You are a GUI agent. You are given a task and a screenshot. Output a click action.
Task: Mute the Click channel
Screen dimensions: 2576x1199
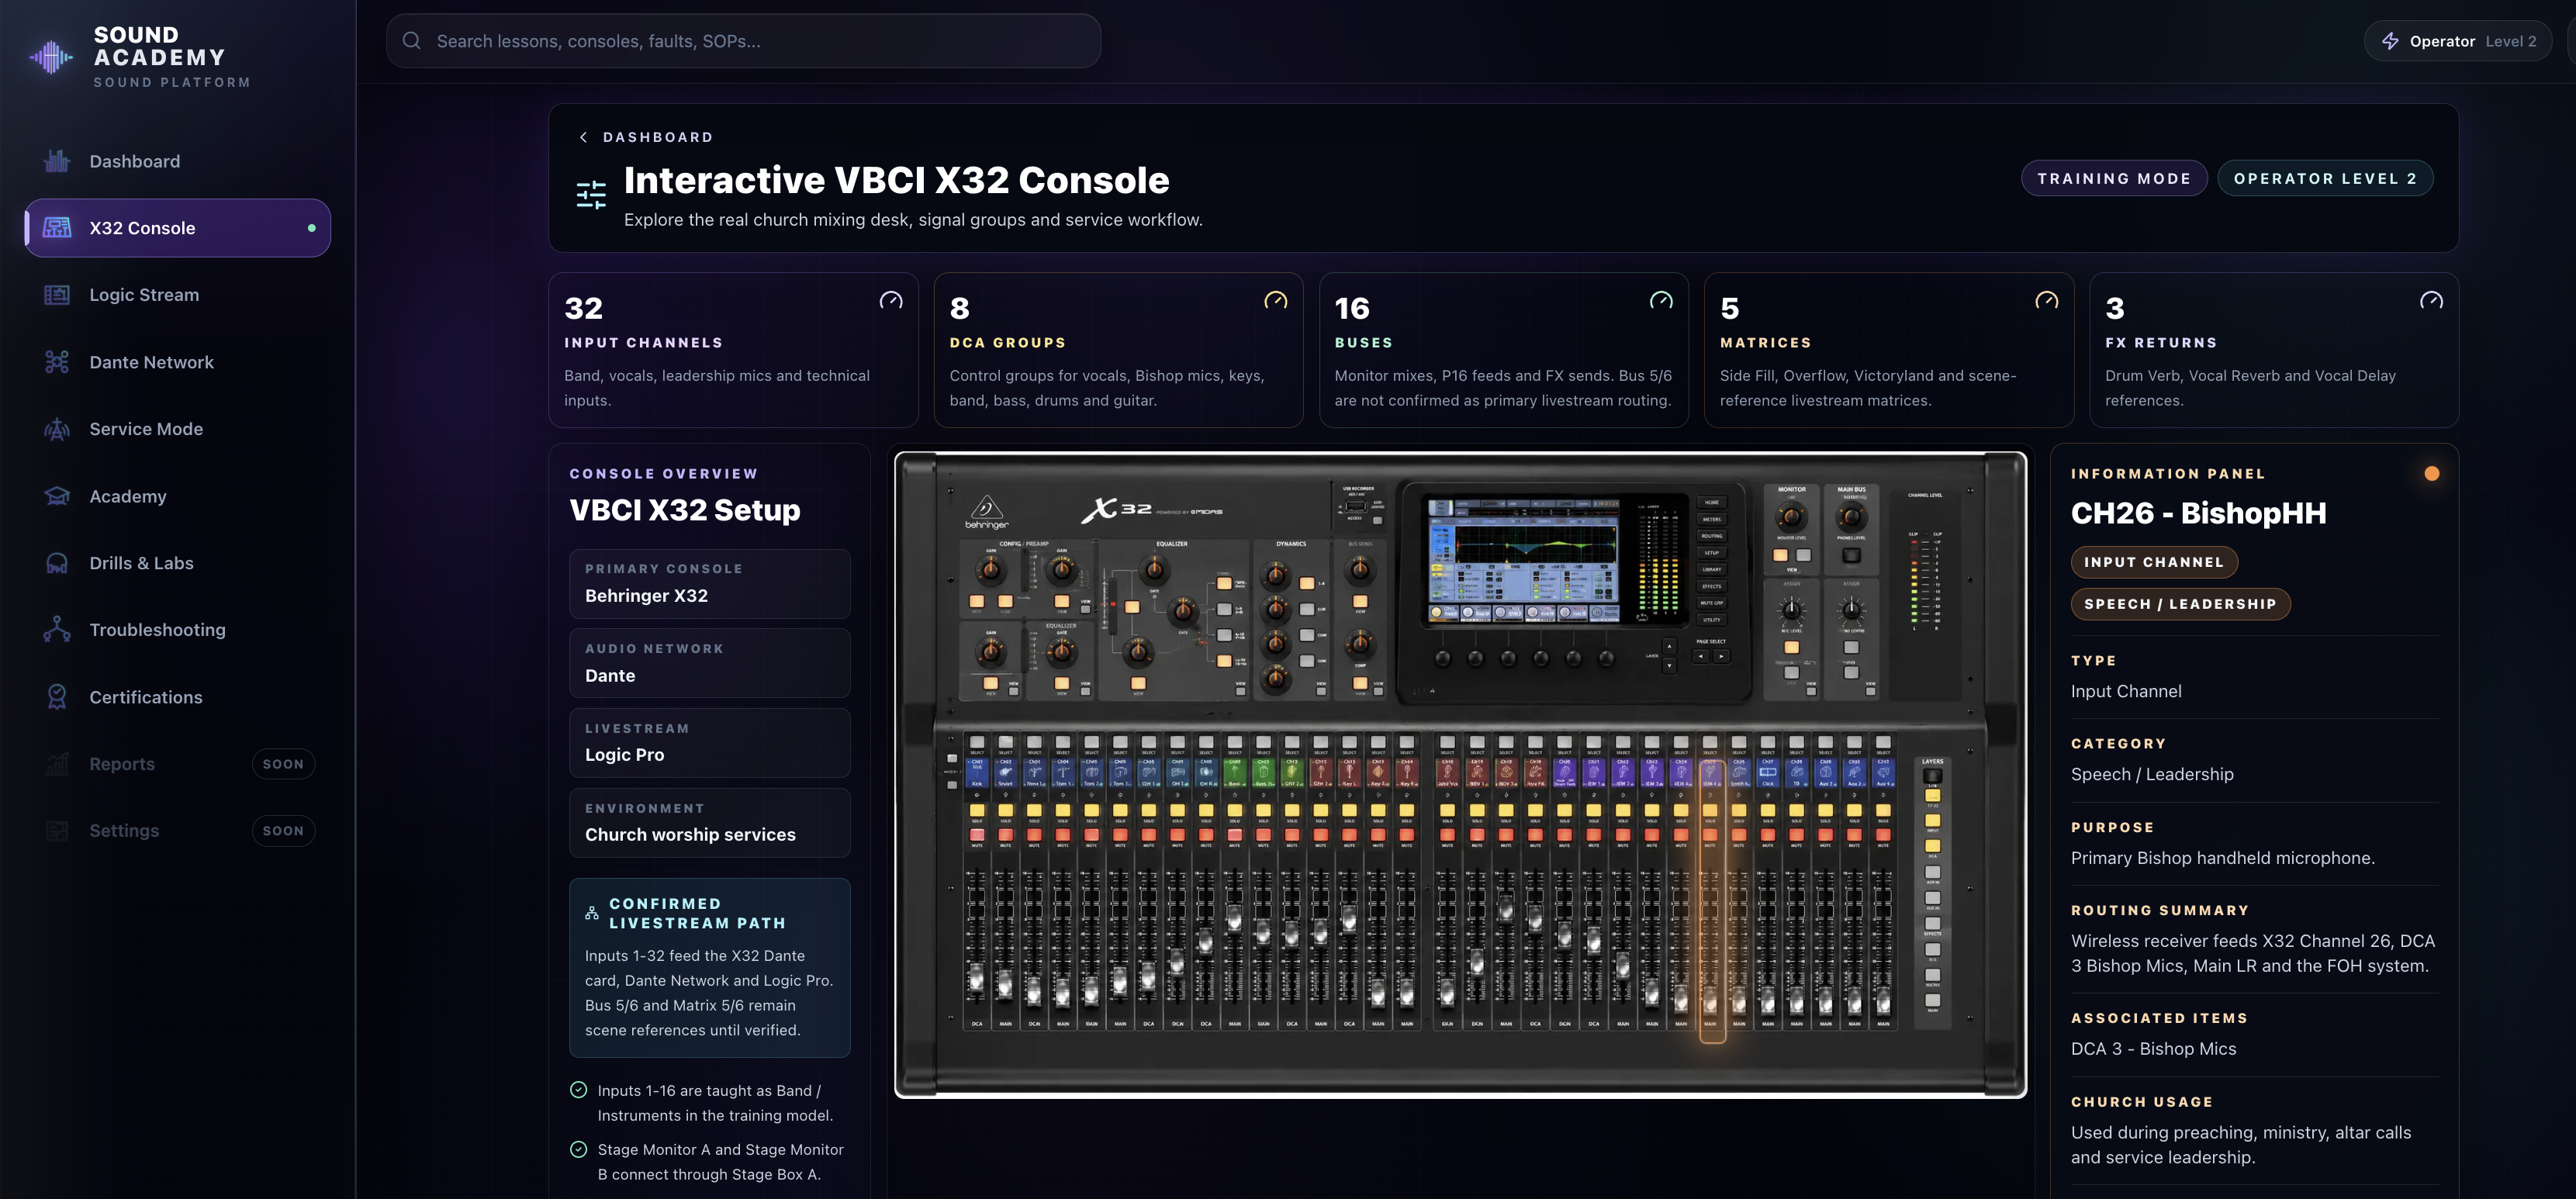click(x=1768, y=835)
